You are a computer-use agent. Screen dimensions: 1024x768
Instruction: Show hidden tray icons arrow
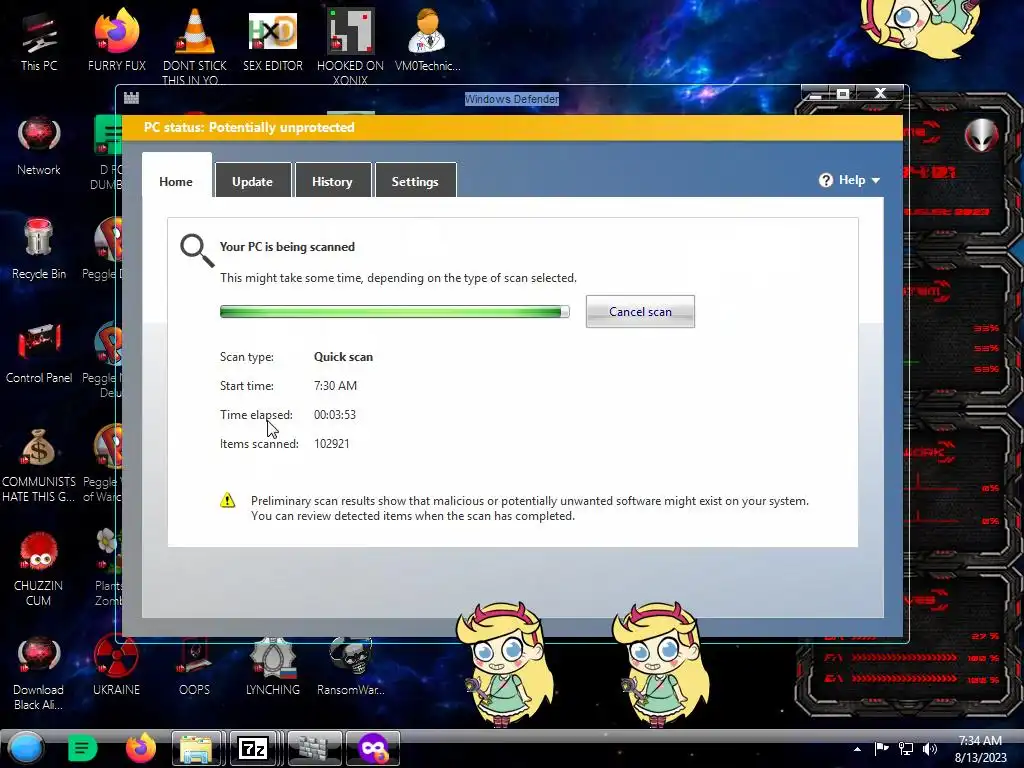(857, 749)
